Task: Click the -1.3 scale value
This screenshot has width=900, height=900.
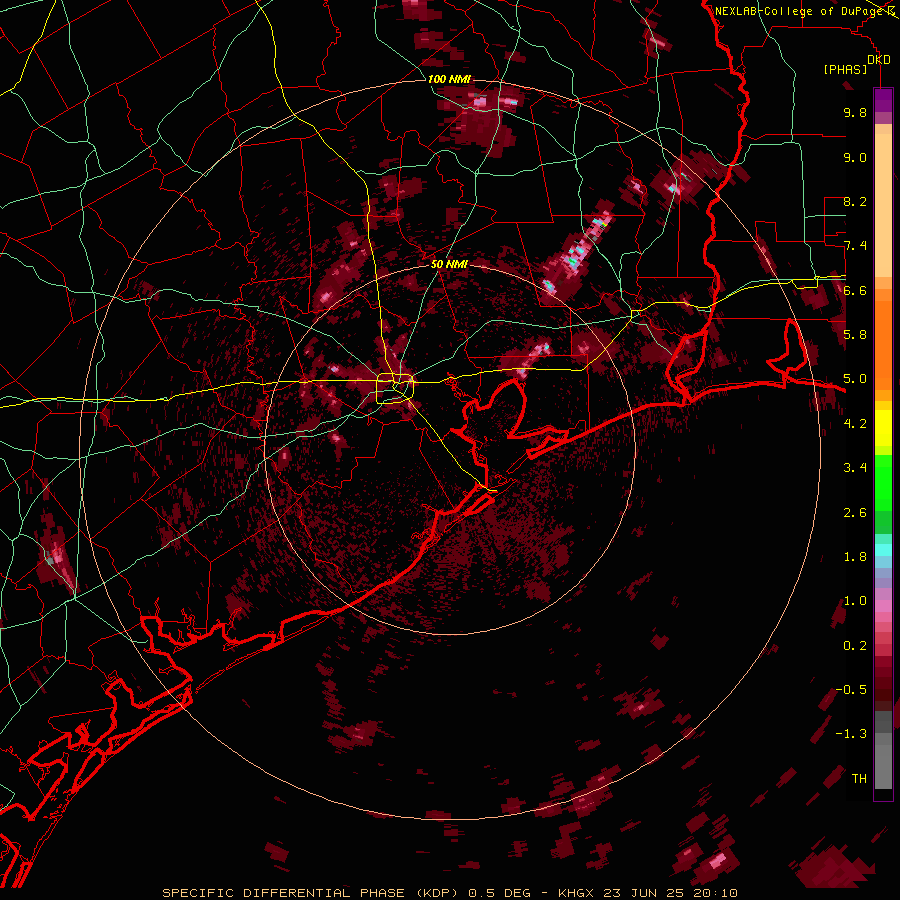Action: coord(851,735)
